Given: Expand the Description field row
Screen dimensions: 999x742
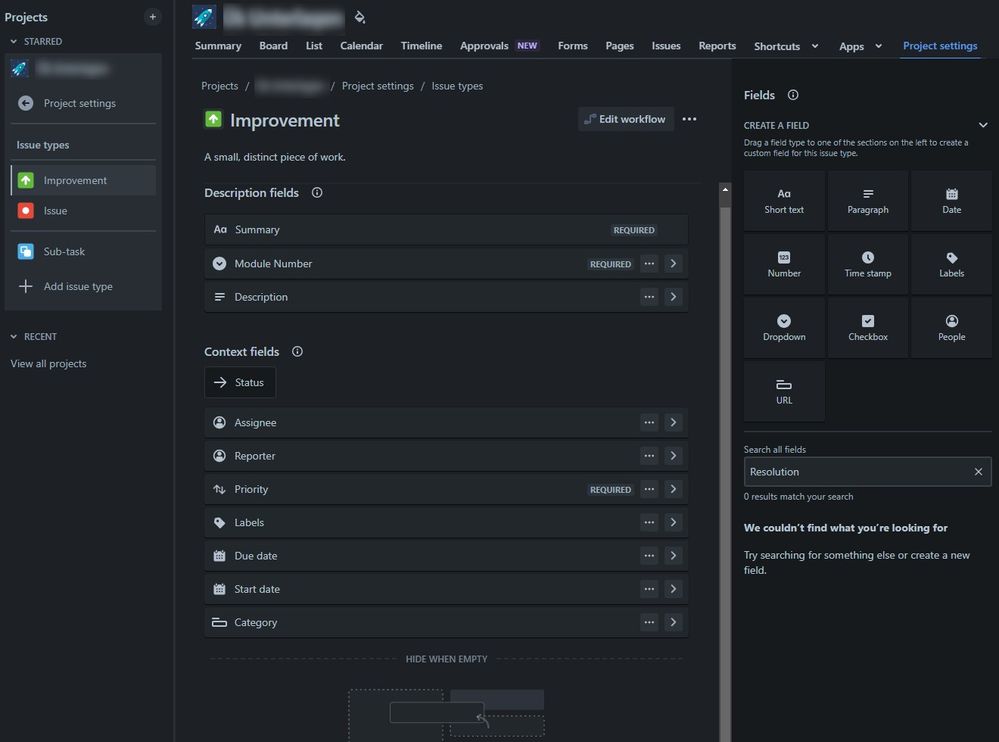Looking at the screenshot, I should (x=673, y=297).
